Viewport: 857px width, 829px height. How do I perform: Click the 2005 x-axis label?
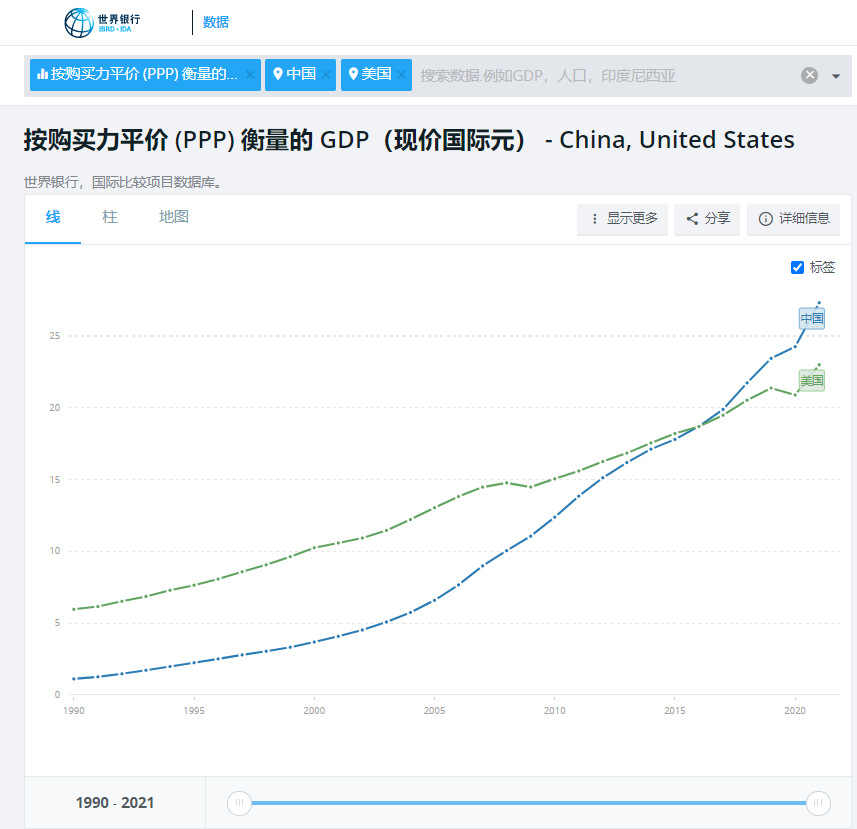(x=435, y=710)
